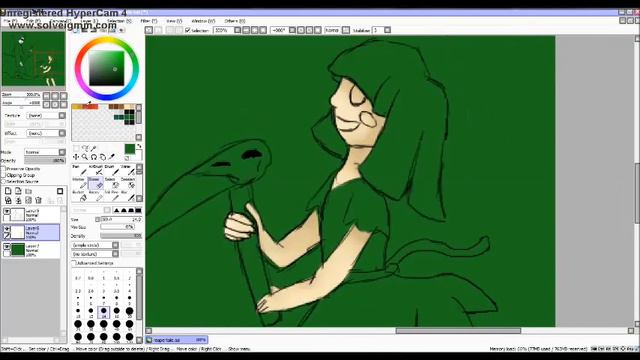This screenshot has width=640, height=360.
Task: Open the Stabilizer value dropdown
Action: pyautogui.click(x=387, y=30)
